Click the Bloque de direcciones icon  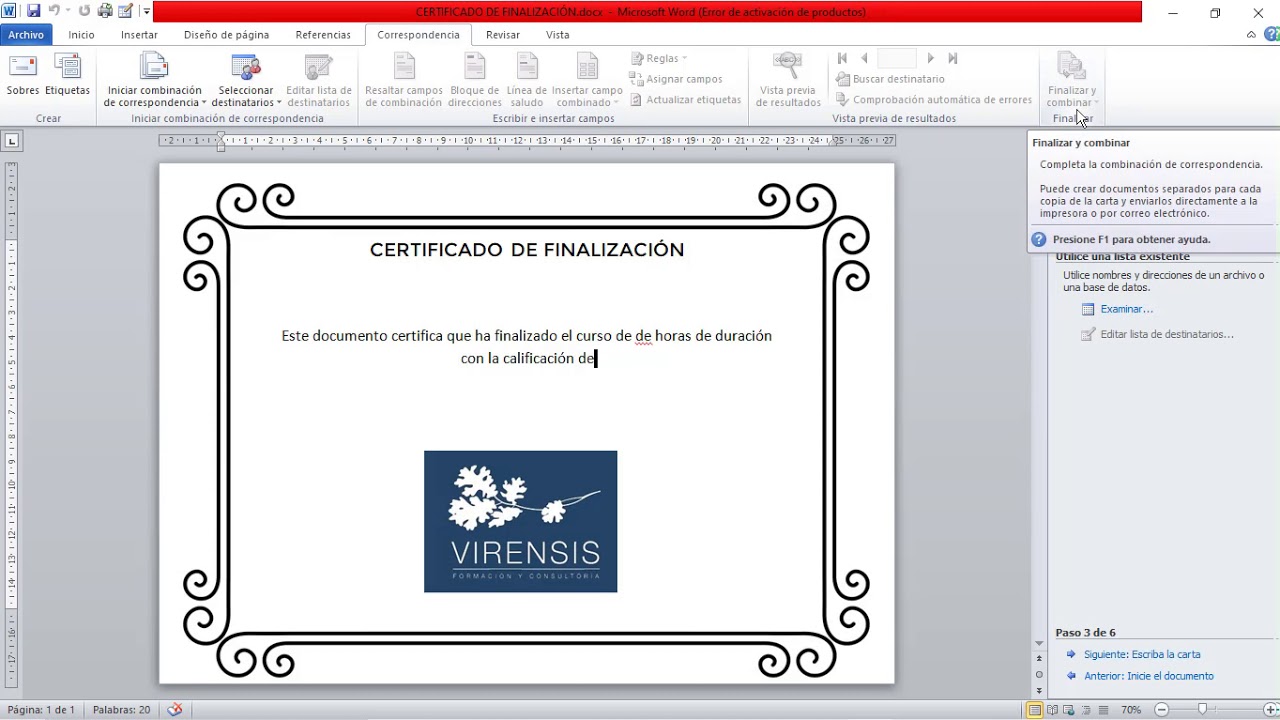tap(475, 80)
